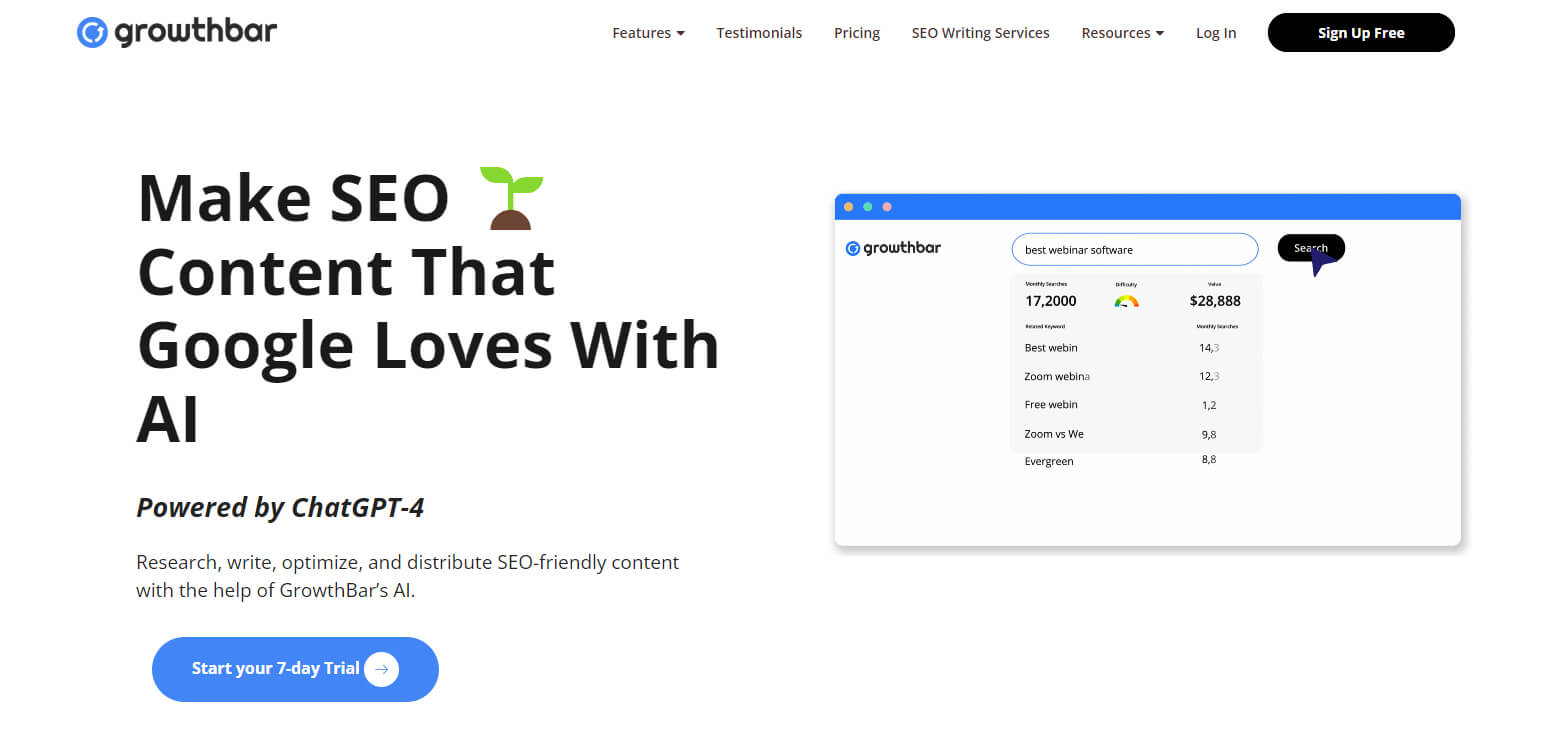Open the Features dropdown menu

point(648,33)
